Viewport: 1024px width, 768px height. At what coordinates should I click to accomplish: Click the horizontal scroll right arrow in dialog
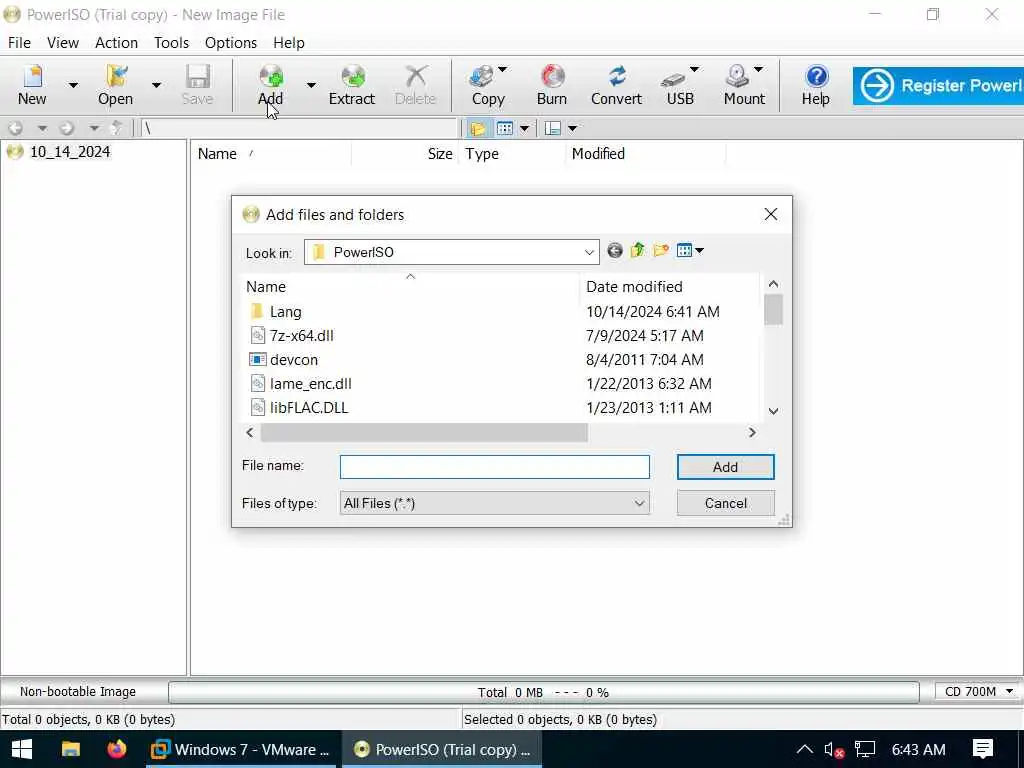[752, 432]
